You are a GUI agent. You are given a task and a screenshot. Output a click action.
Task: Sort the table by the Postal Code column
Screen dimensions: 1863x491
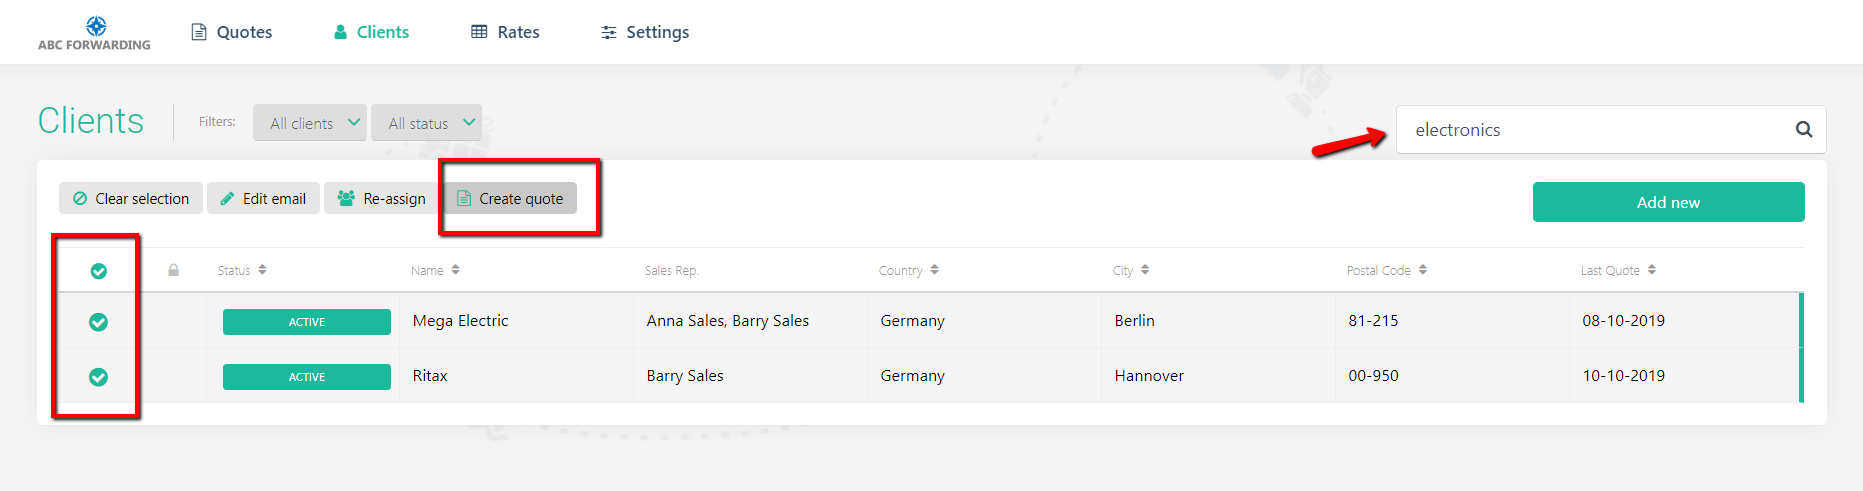tap(1387, 270)
